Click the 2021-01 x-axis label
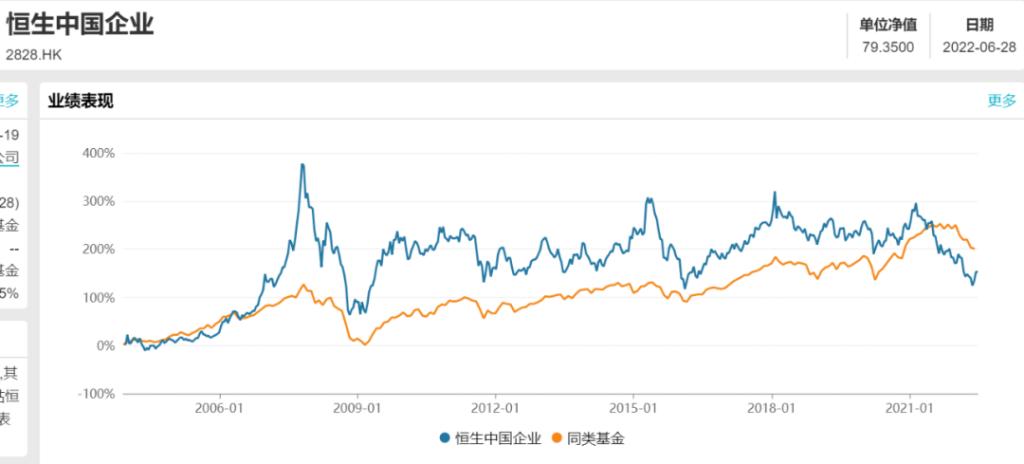 point(910,407)
